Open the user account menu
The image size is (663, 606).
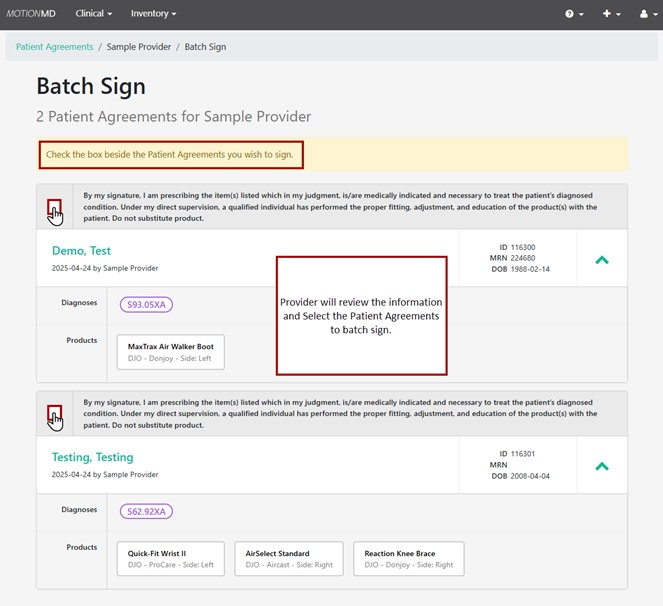coord(647,14)
